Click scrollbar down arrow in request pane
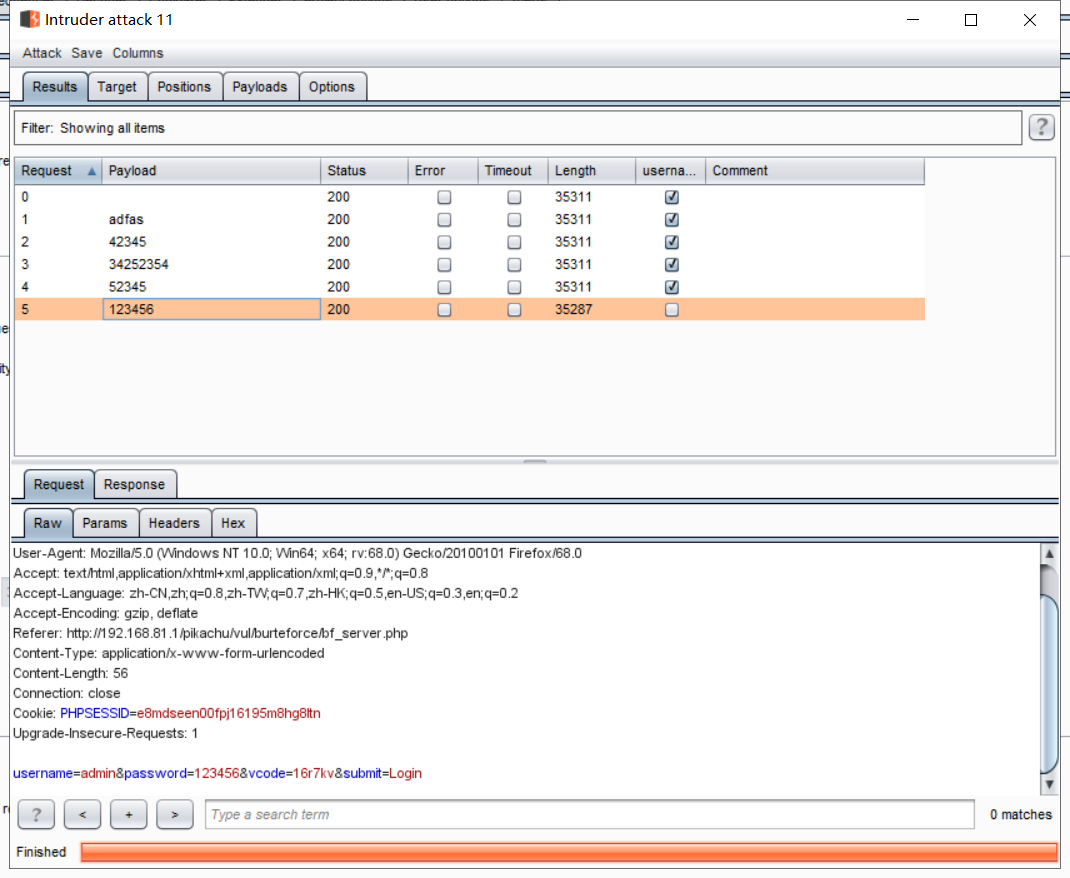The height and width of the screenshot is (878, 1070). [x=1049, y=785]
